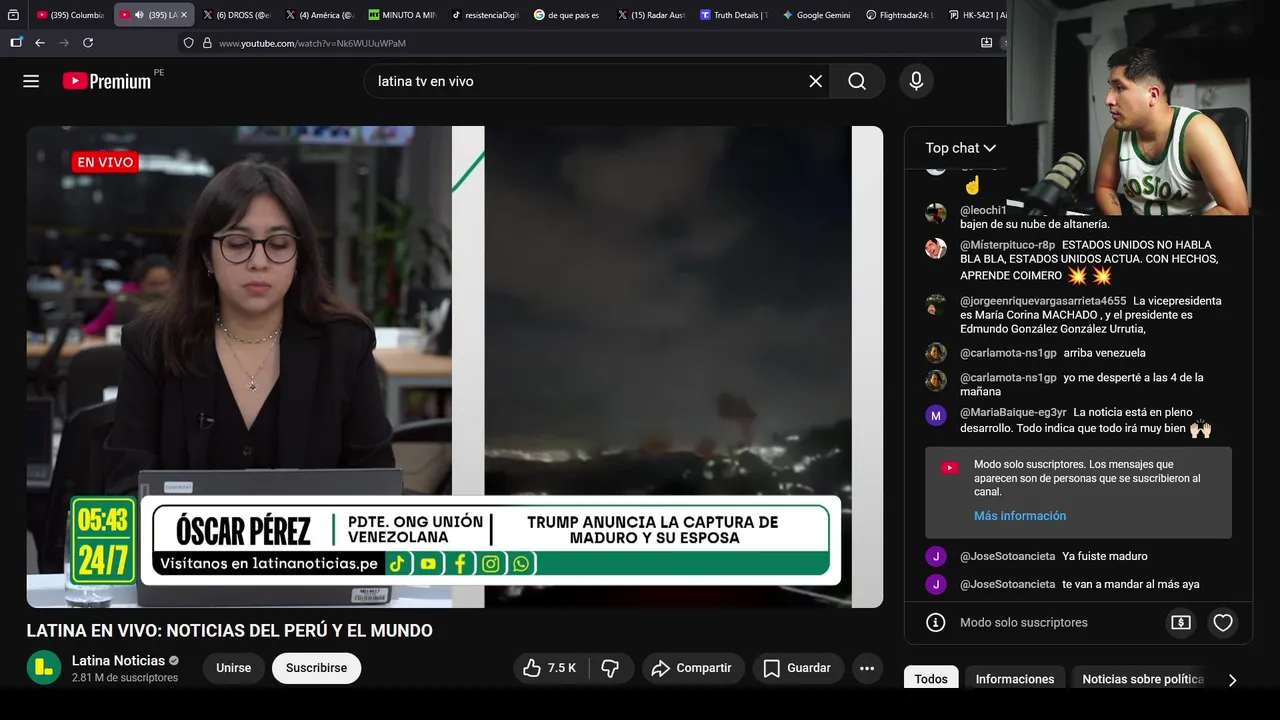Image resolution: width=1280 pixels, height=720 pixels.
Task: Go forward with browser arrow
Action: pos(64,43)
